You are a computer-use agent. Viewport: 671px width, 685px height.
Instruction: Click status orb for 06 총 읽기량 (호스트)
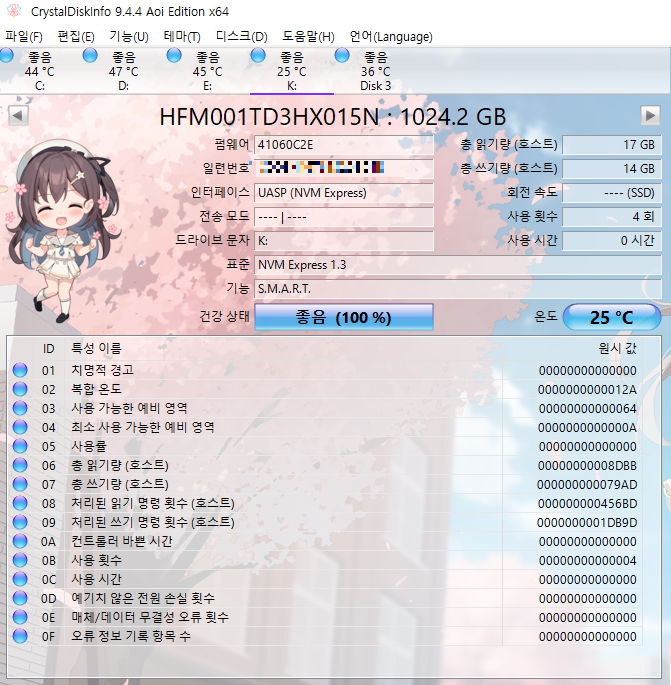(20, 465)
